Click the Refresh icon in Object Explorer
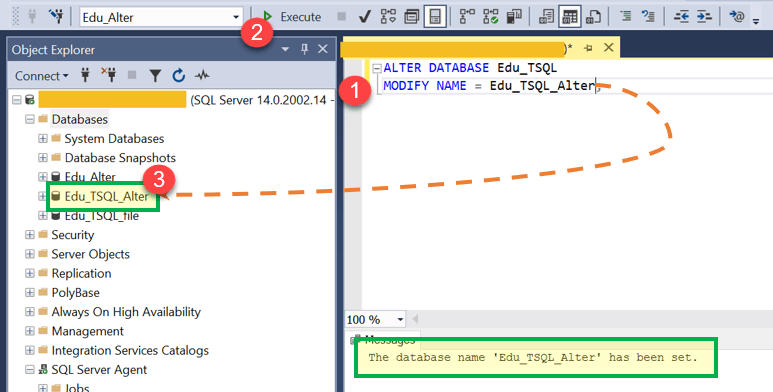Screen dimensions: 773x392 (178, 75)
